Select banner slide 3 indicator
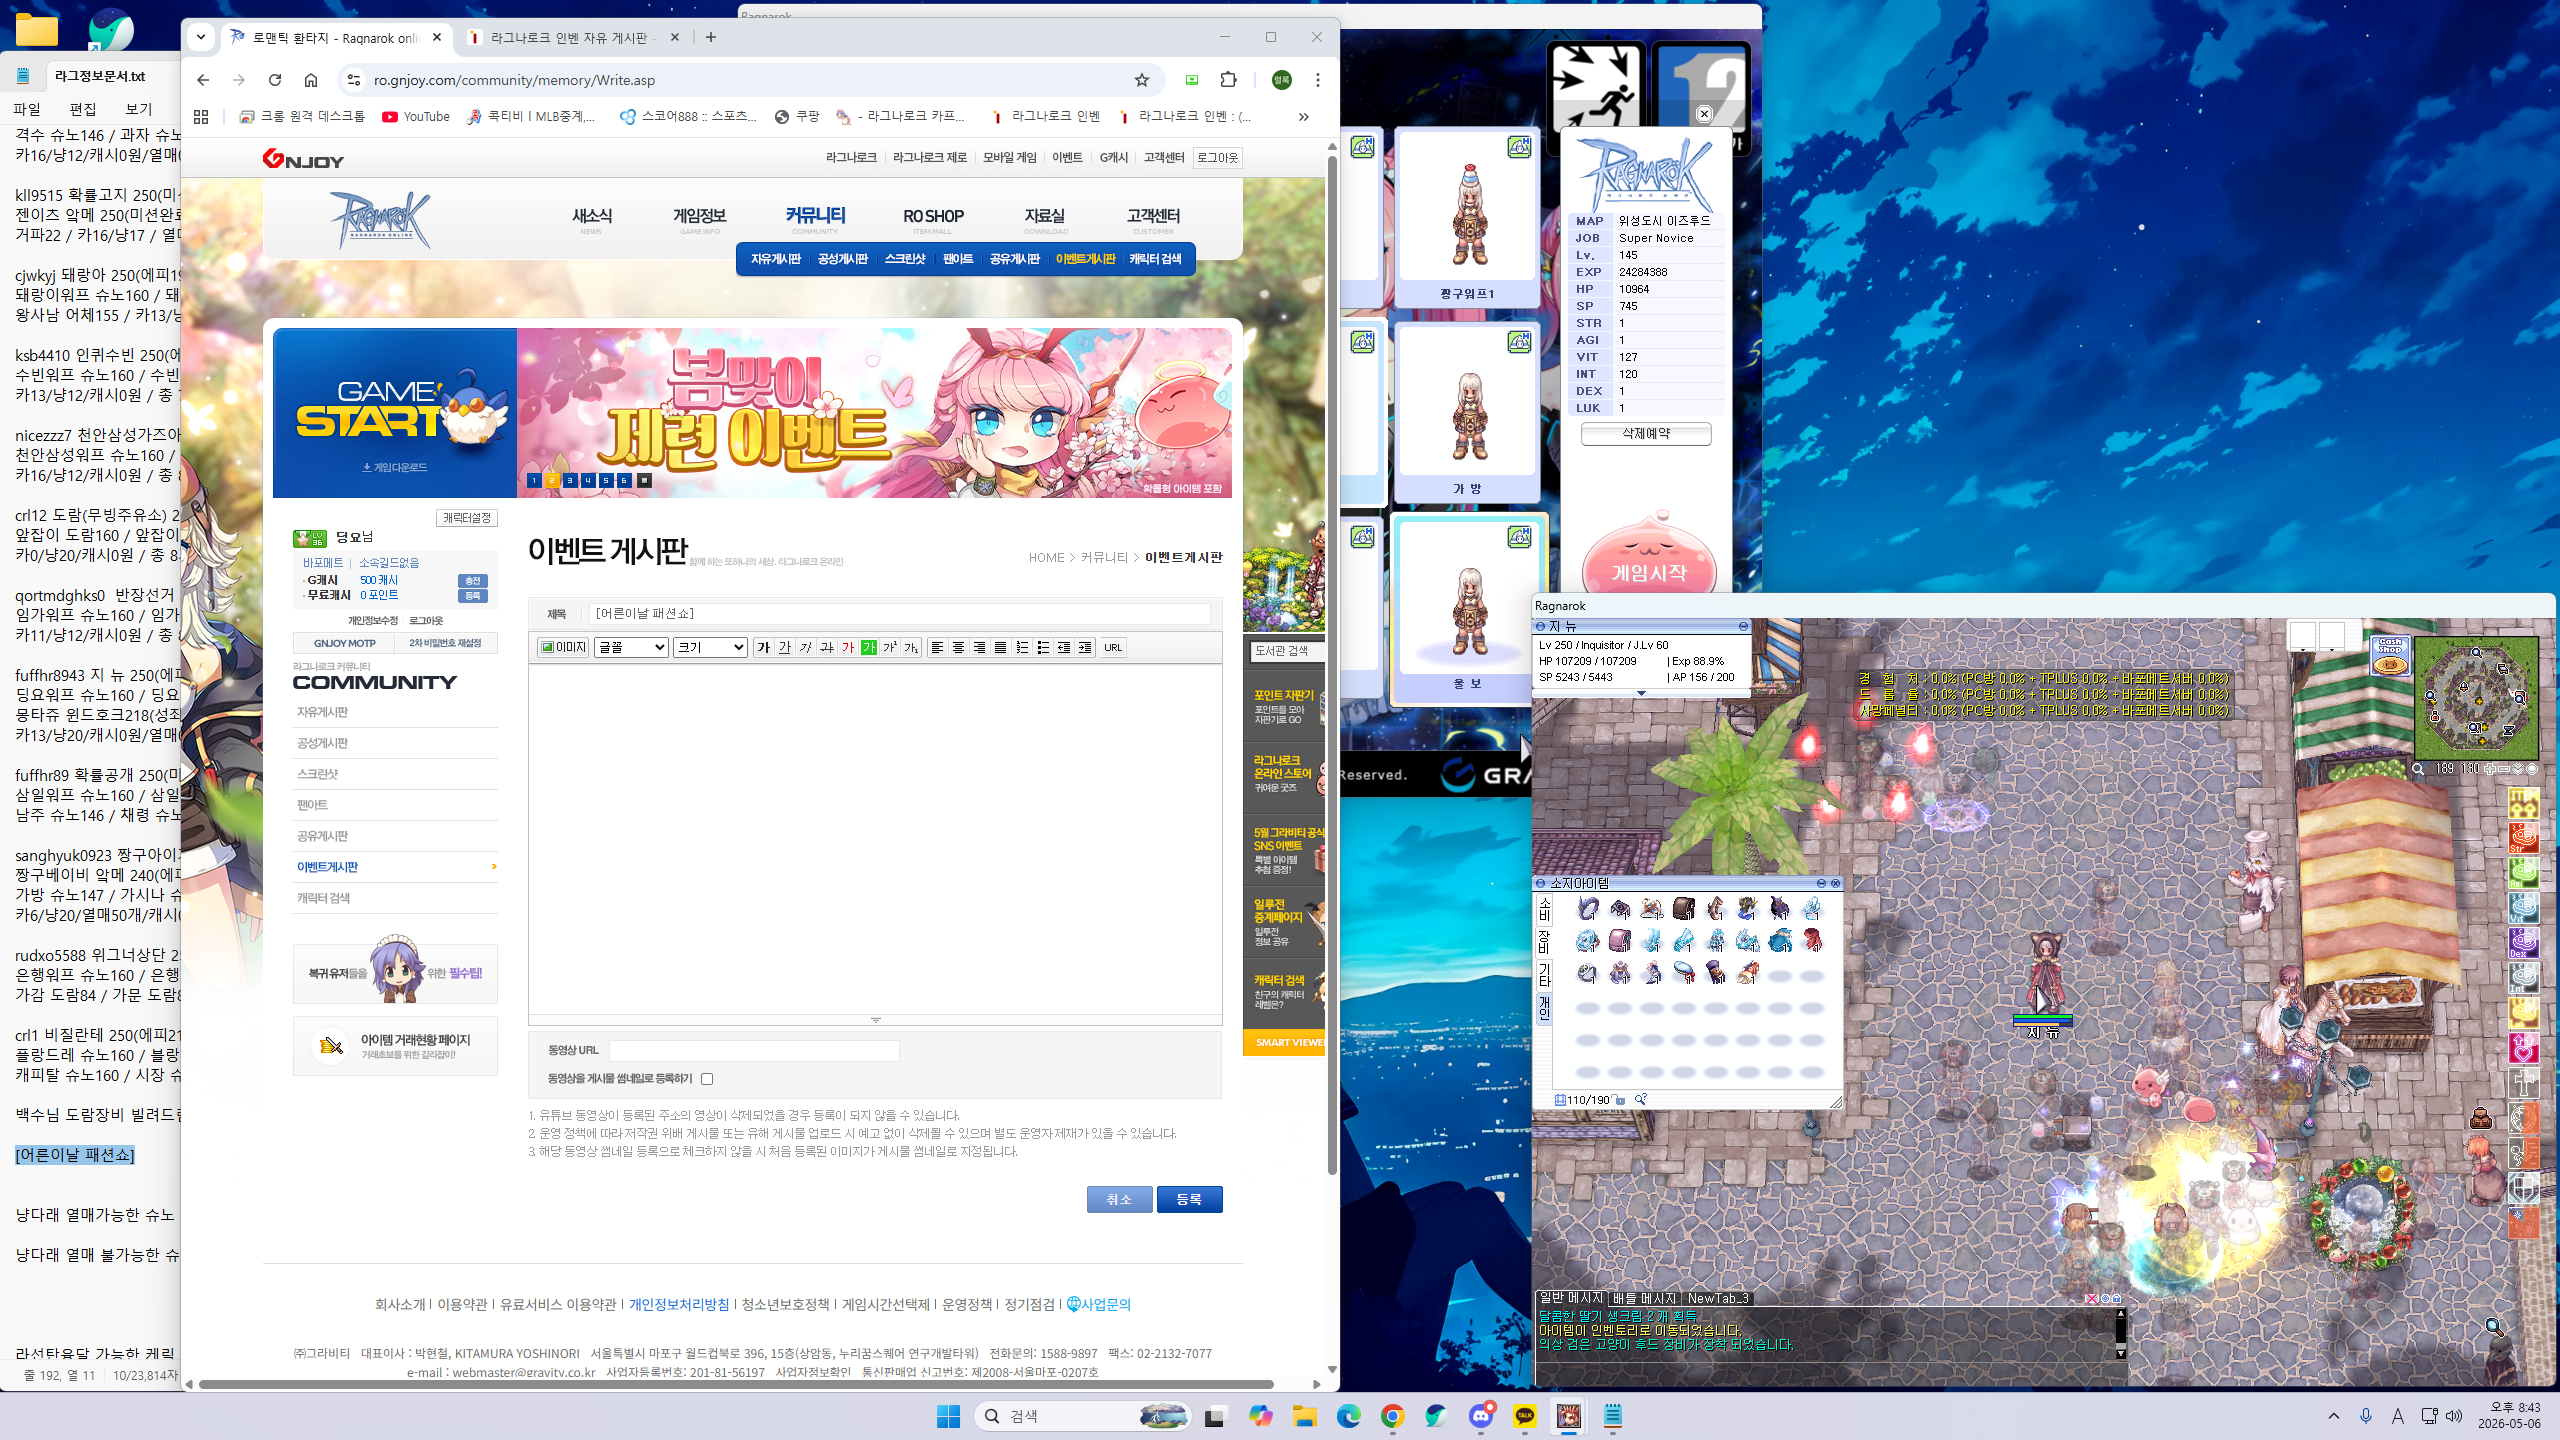The width and height of the screenshot is (2560, 1440). pyautogui.click(x=570, y=481)
